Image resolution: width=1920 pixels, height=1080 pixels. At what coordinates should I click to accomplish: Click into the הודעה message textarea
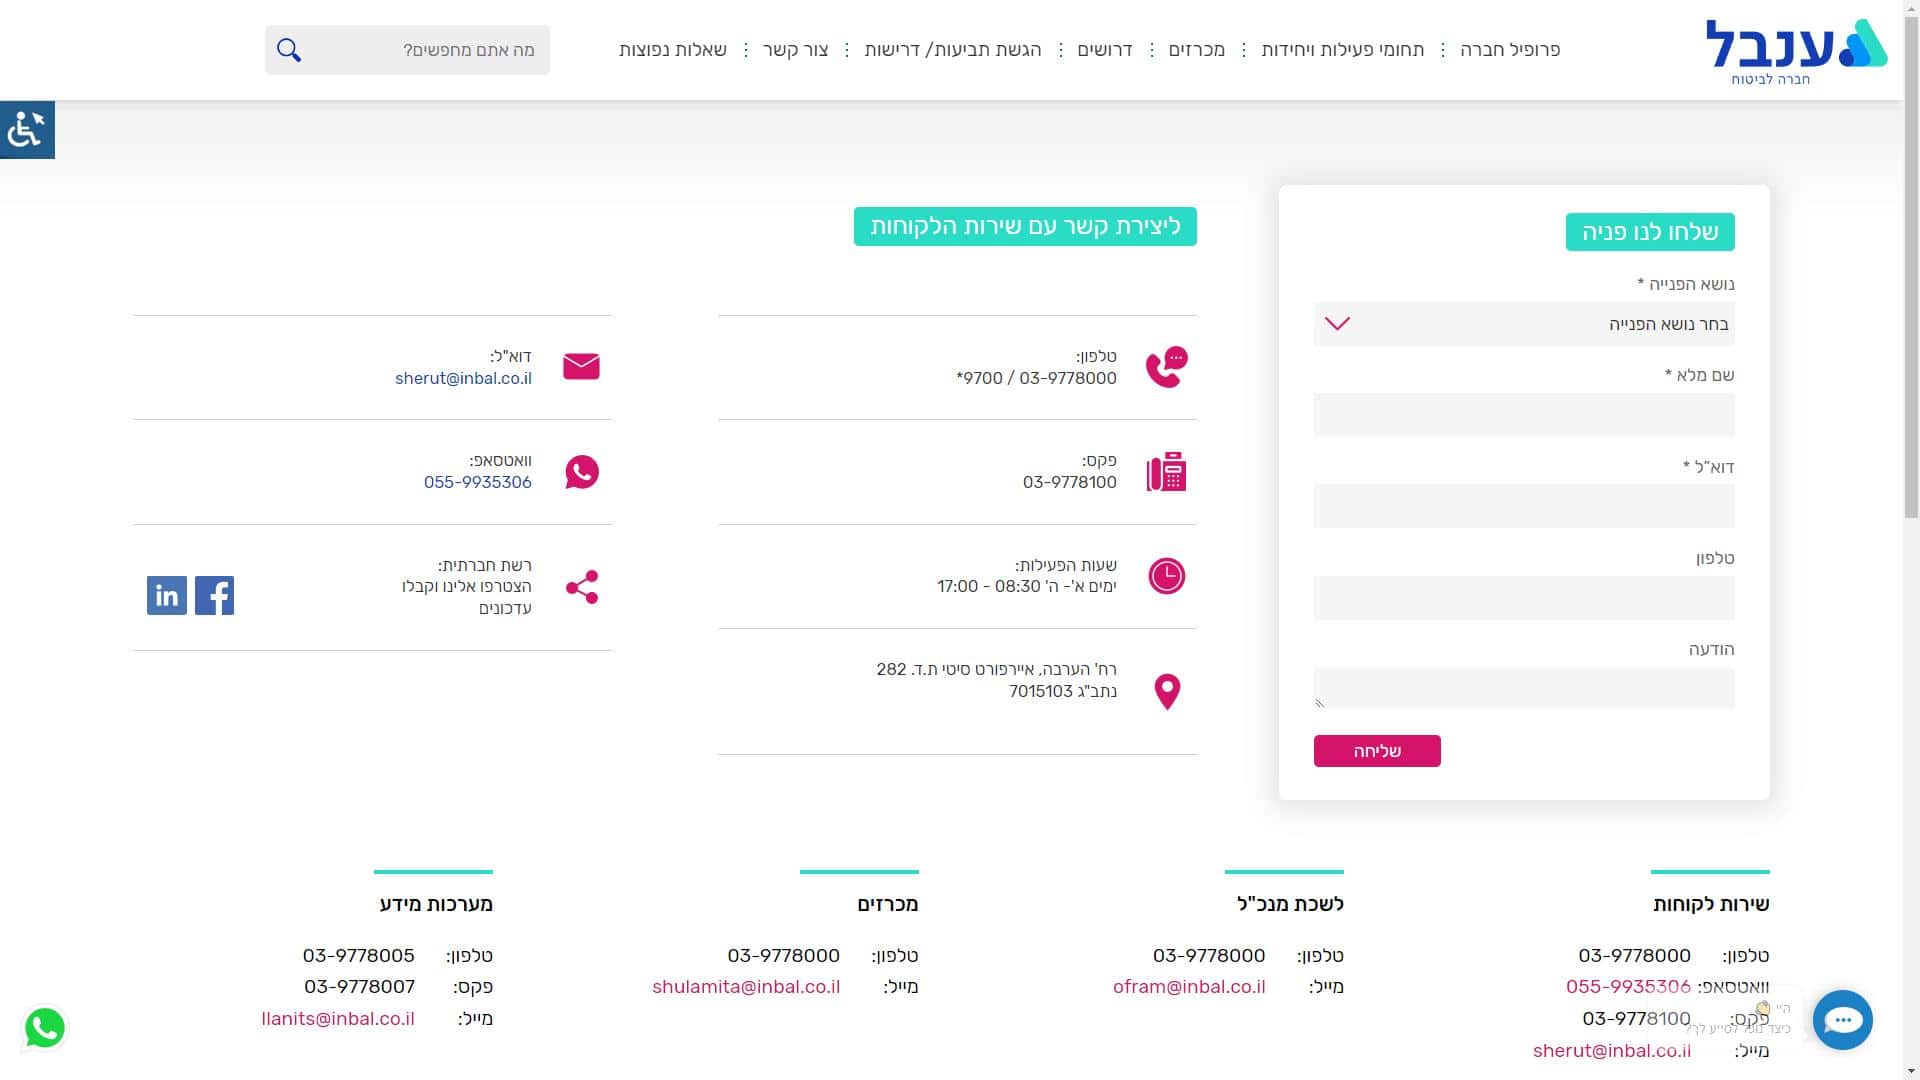(1523, 688)
